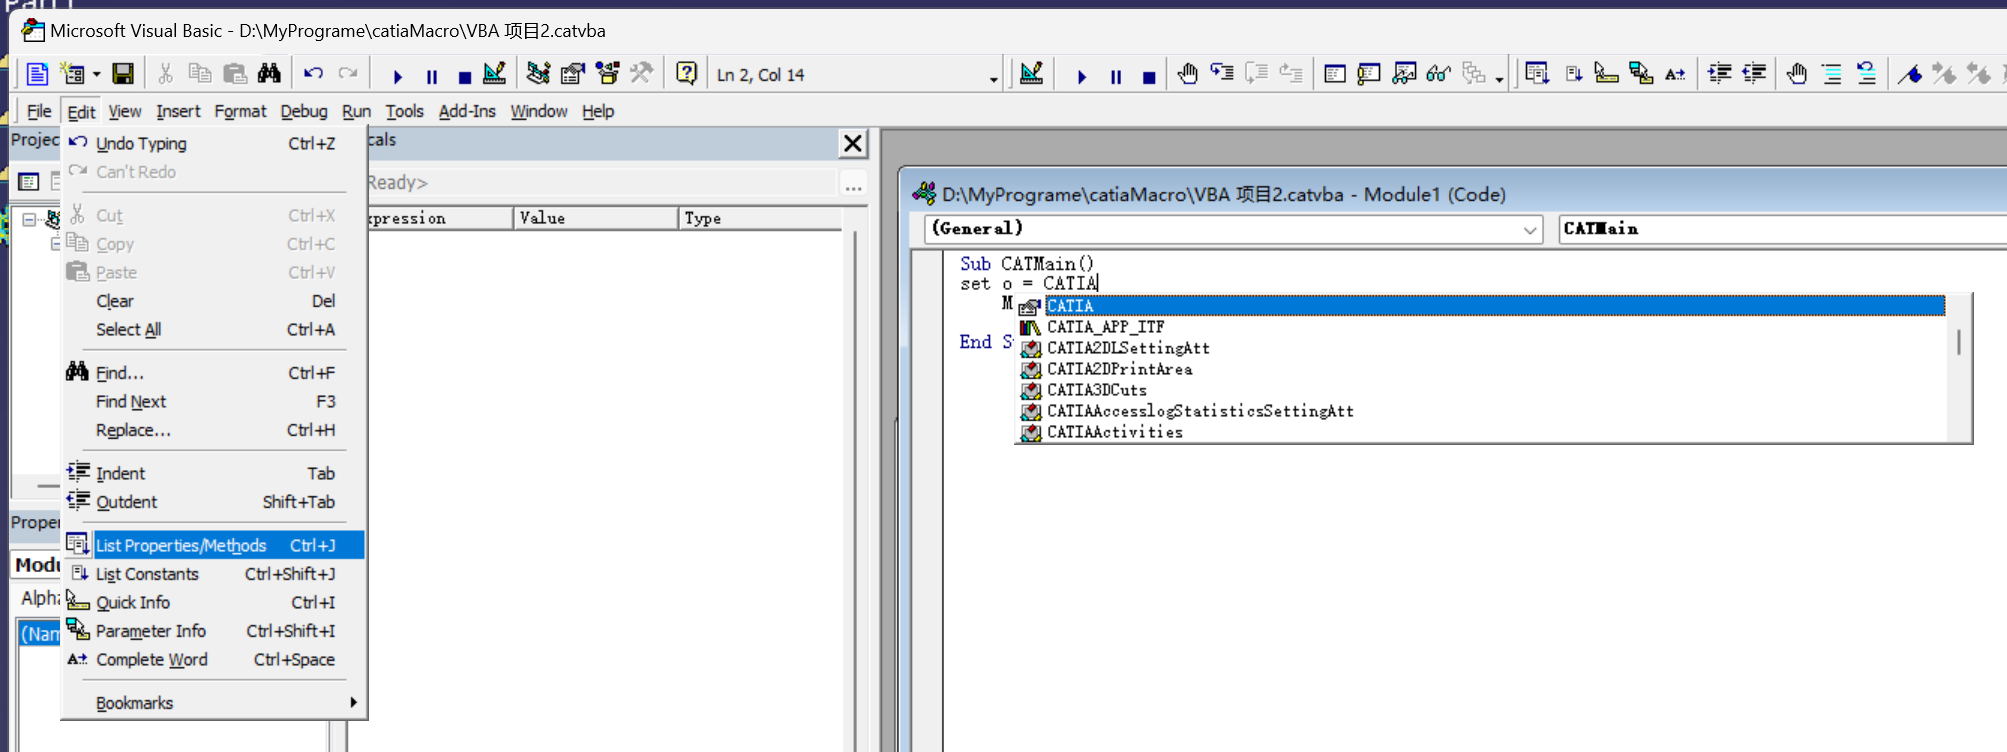Open the Tools menu
2007x752 pixels.
pyautogui.click(x=405, y=111)
